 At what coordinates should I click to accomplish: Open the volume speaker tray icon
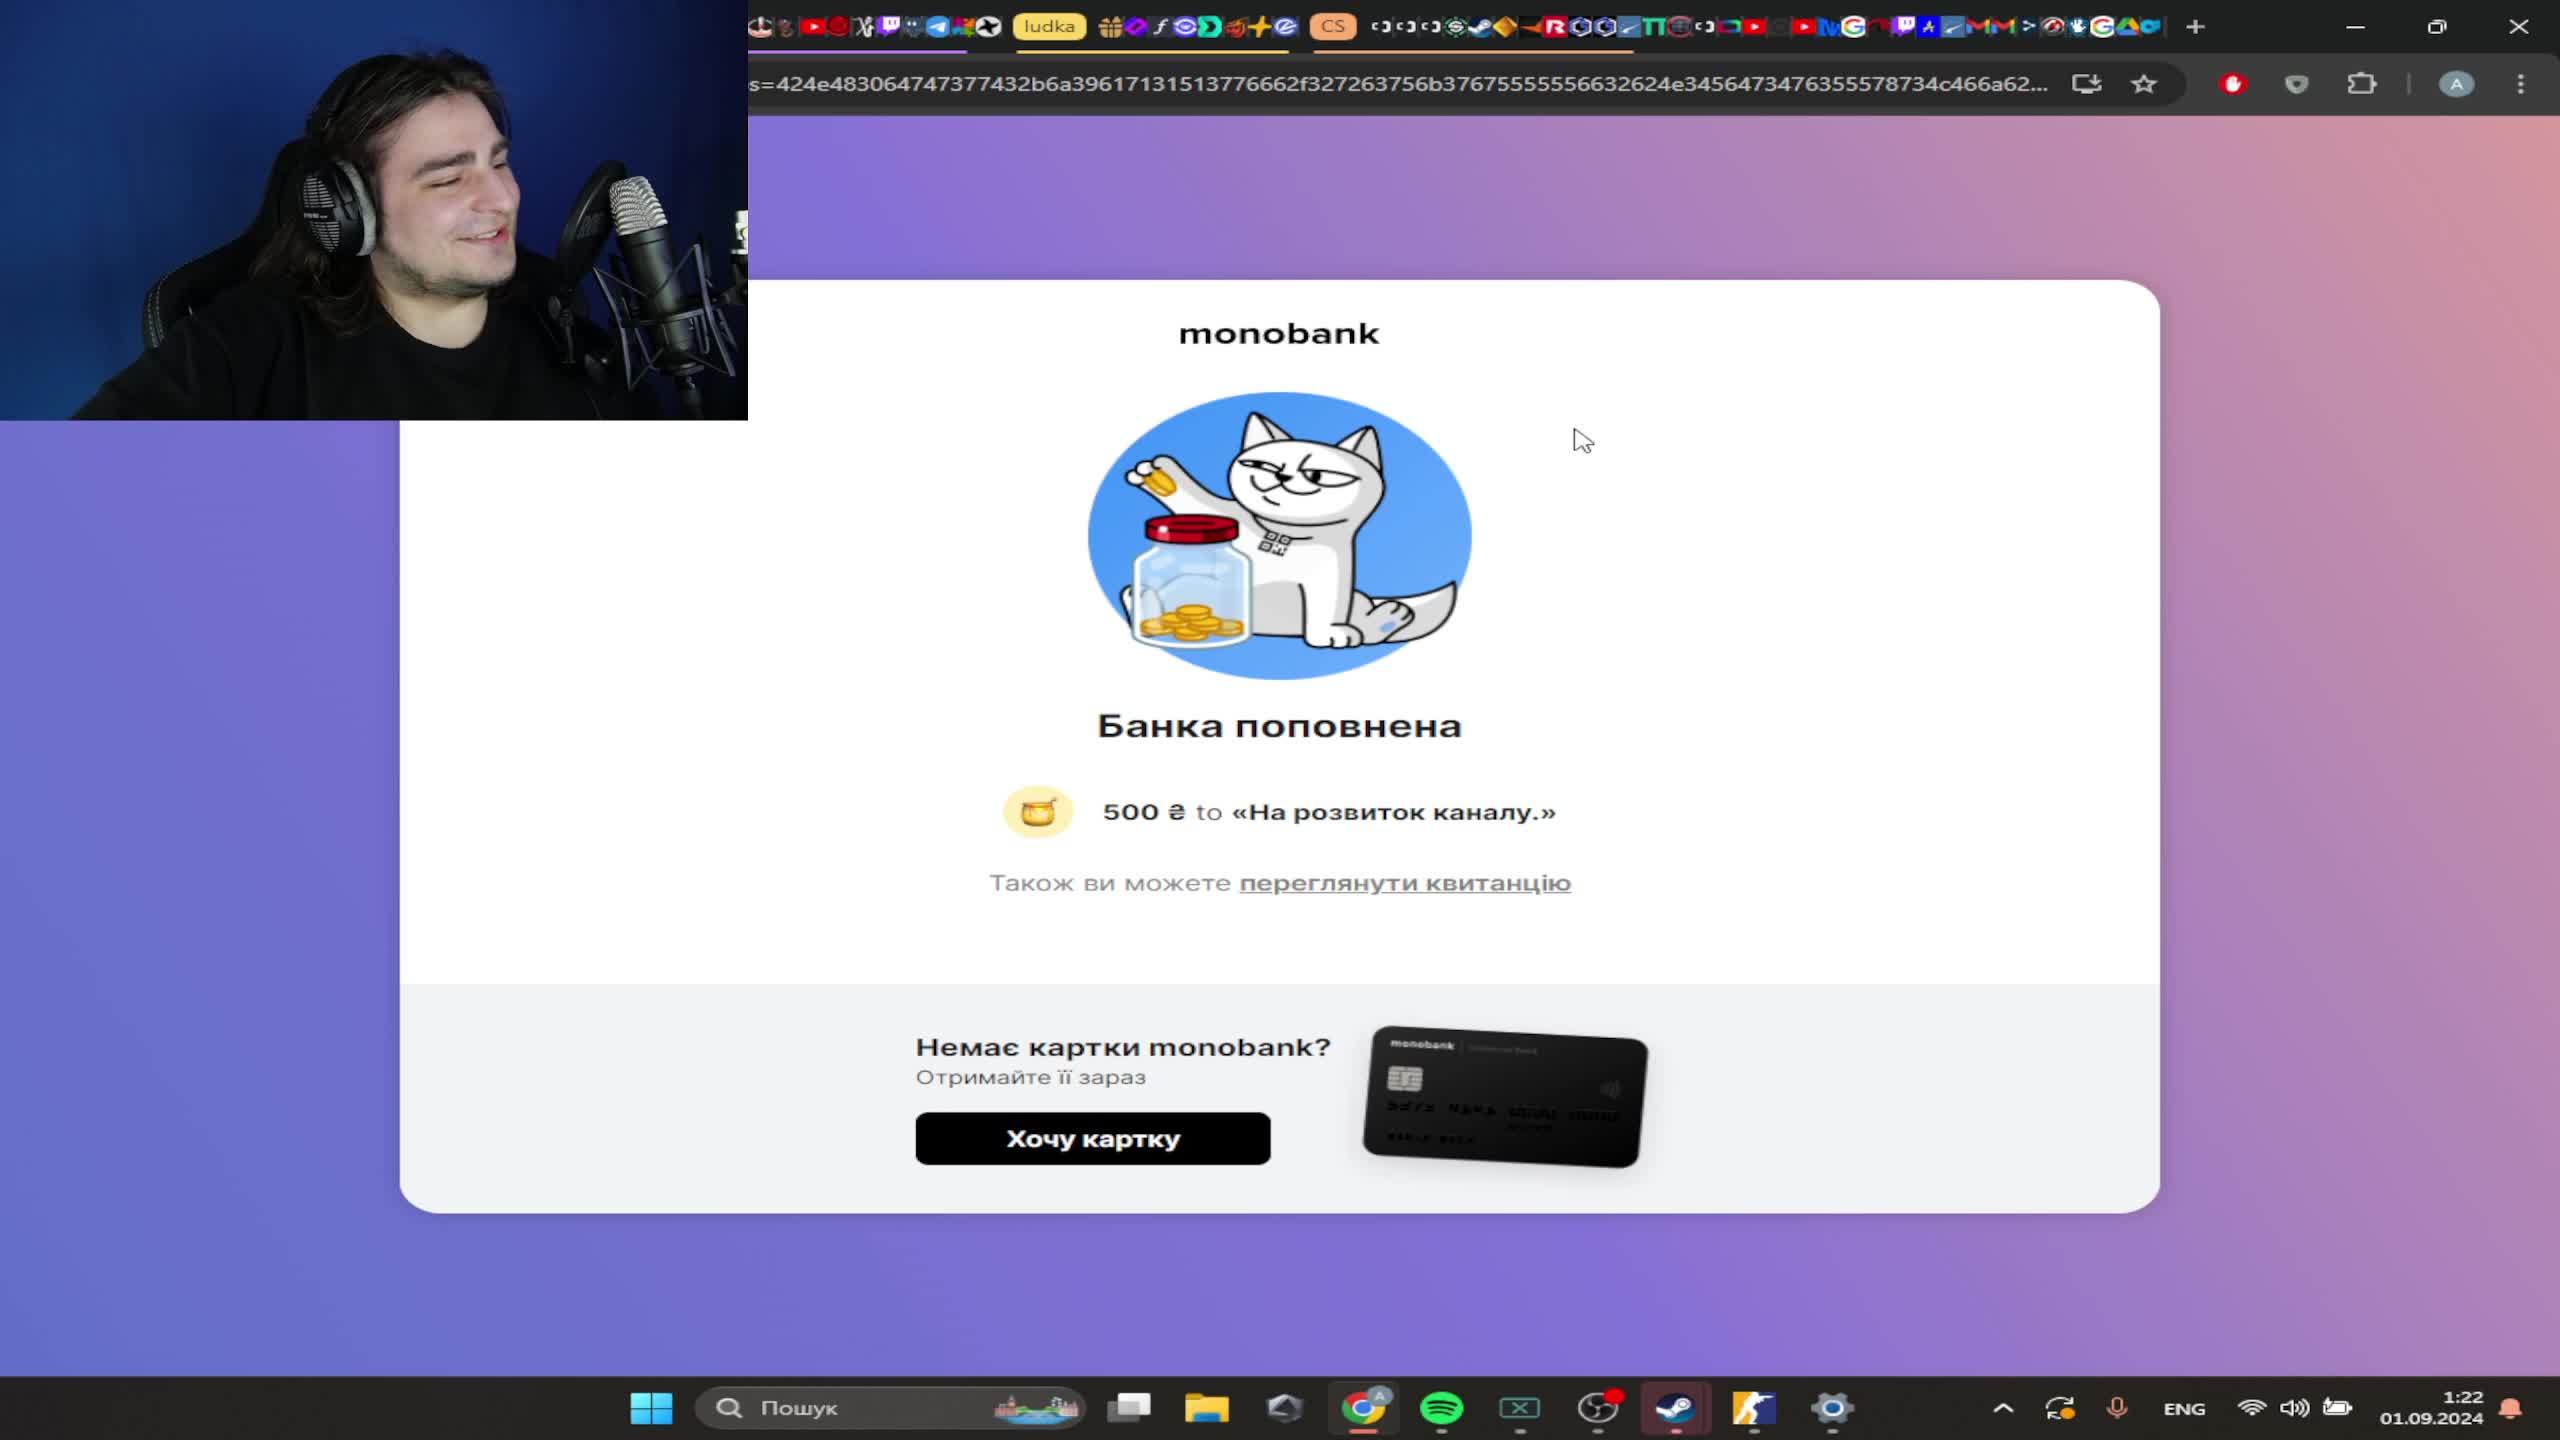tap(2294, 1408)
